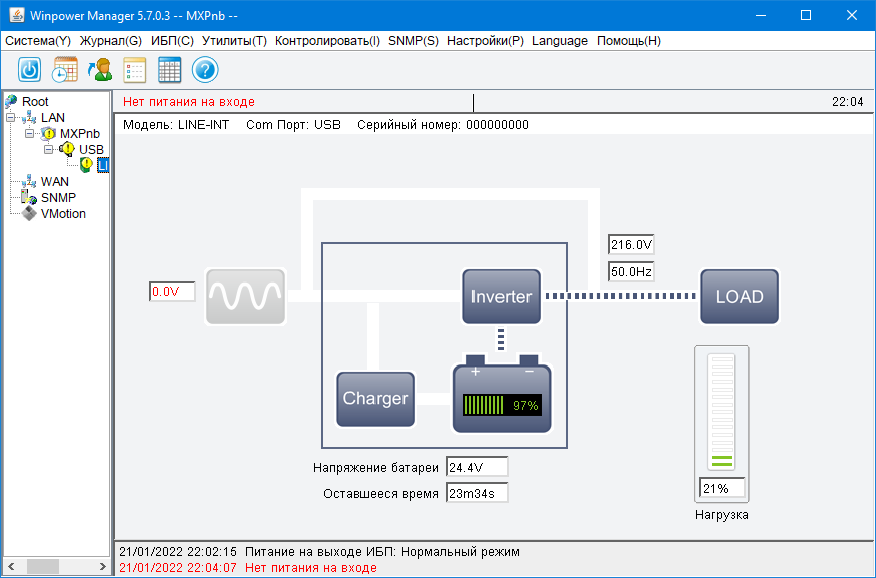Select the VMotion tree item label
Screen dimensions: 876x578
pos(63,213)
